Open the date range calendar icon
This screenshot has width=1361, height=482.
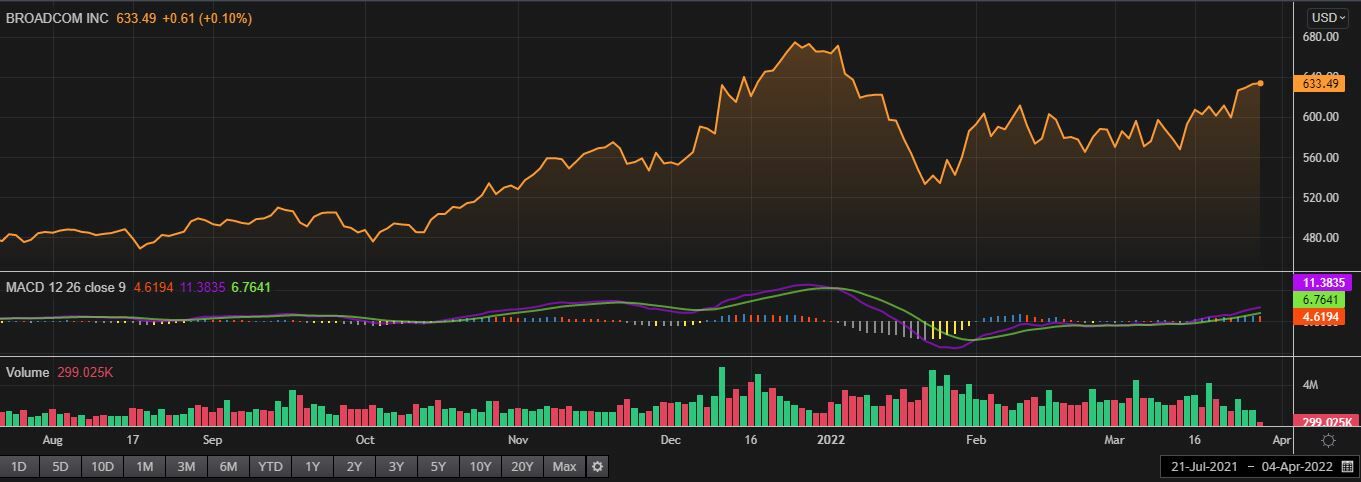coord(1347,467)
